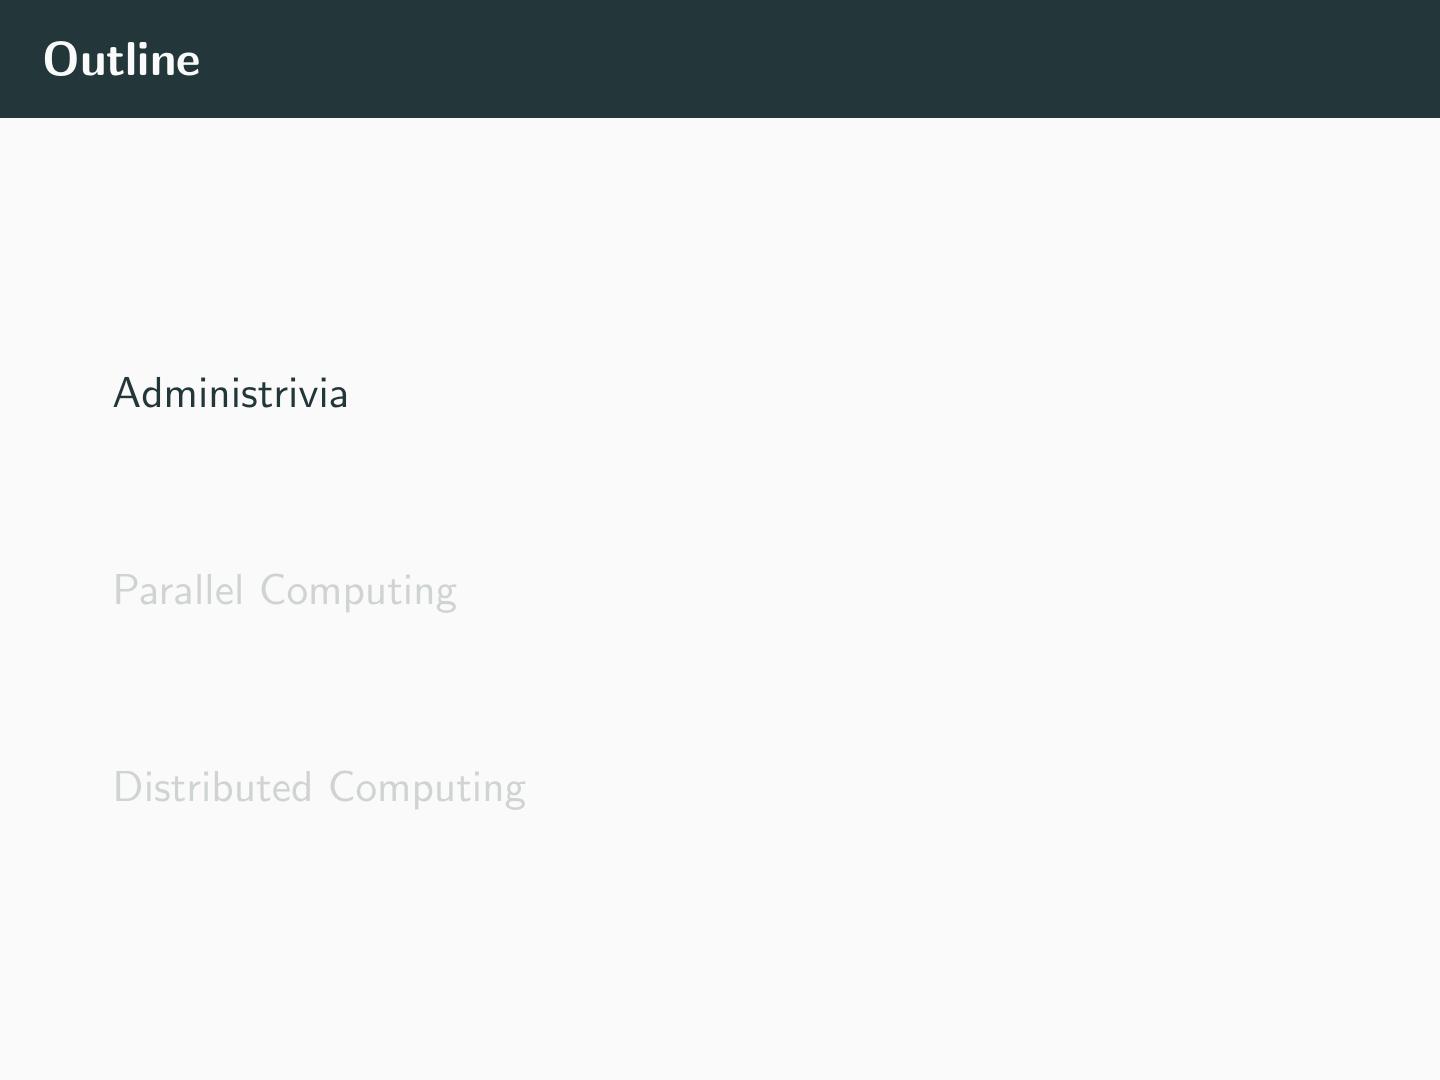Jump to the Parallel Computing section
The image size is (1440, 1080).
click(284, 591)
